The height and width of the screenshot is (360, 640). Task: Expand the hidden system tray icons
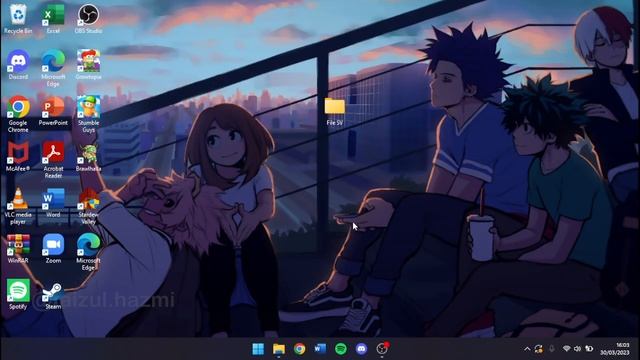coord(527,349)
